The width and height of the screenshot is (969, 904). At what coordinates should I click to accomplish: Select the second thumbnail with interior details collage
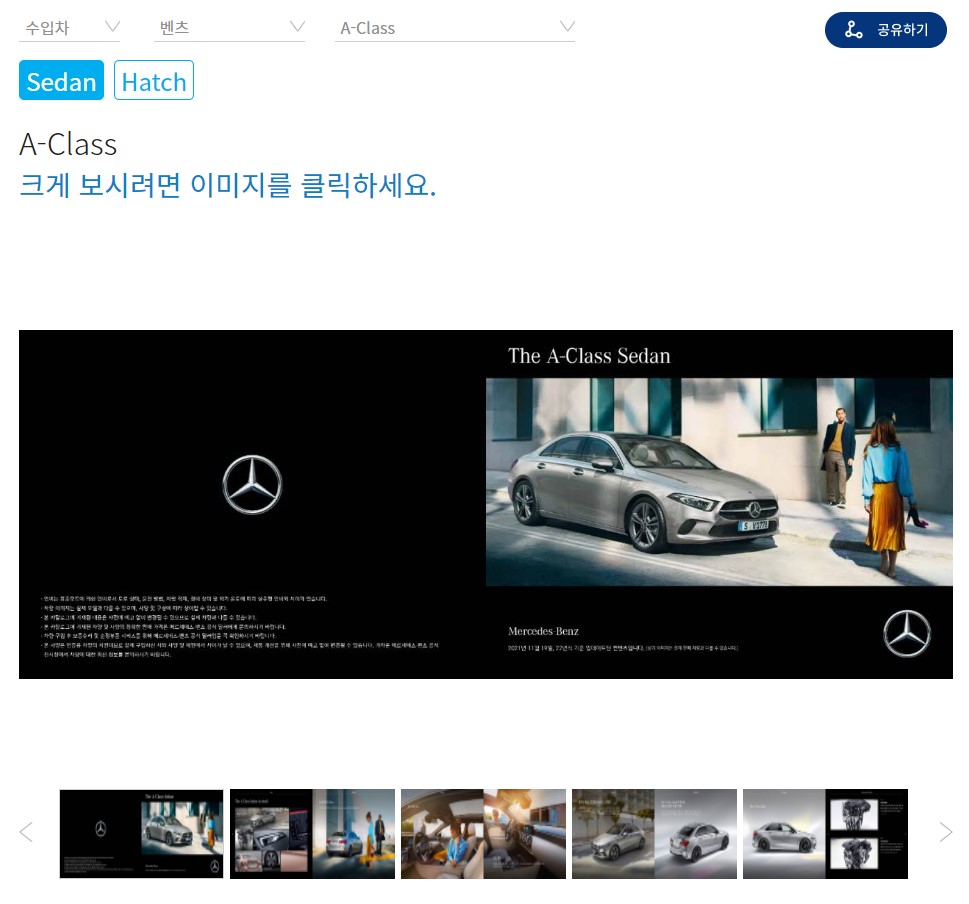(312, 834)
